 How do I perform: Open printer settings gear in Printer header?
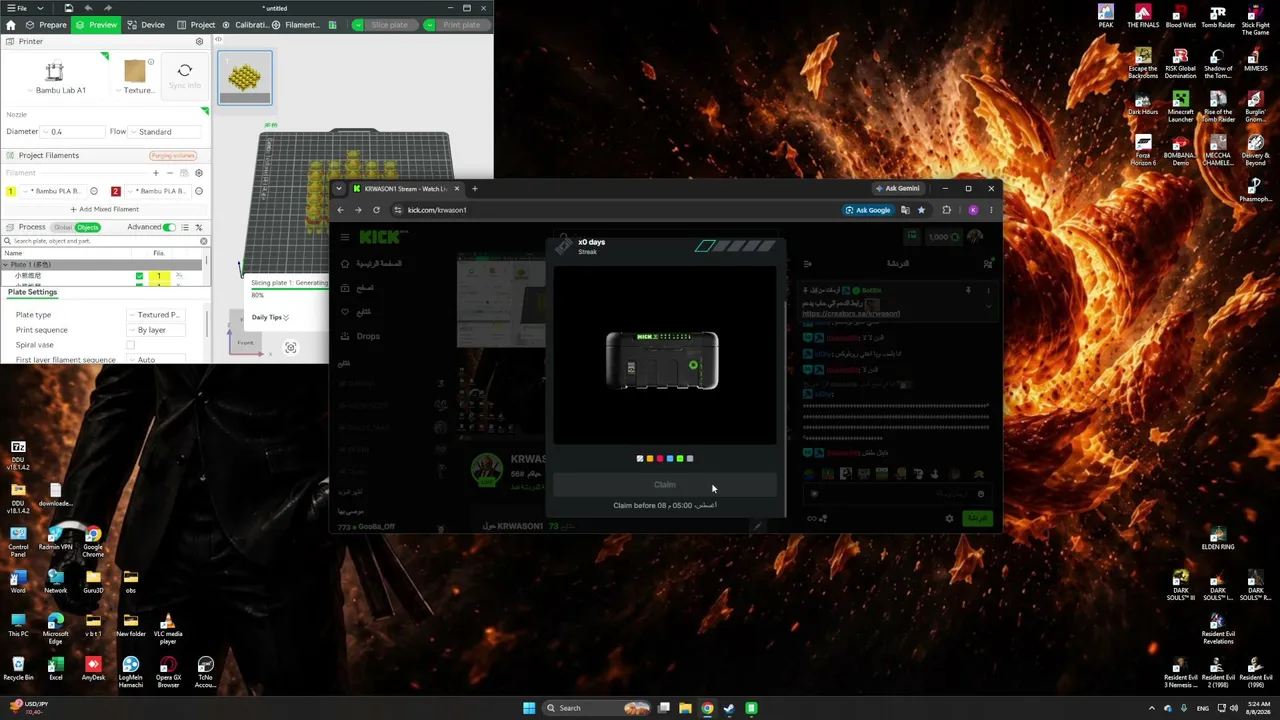pos(199,41)
